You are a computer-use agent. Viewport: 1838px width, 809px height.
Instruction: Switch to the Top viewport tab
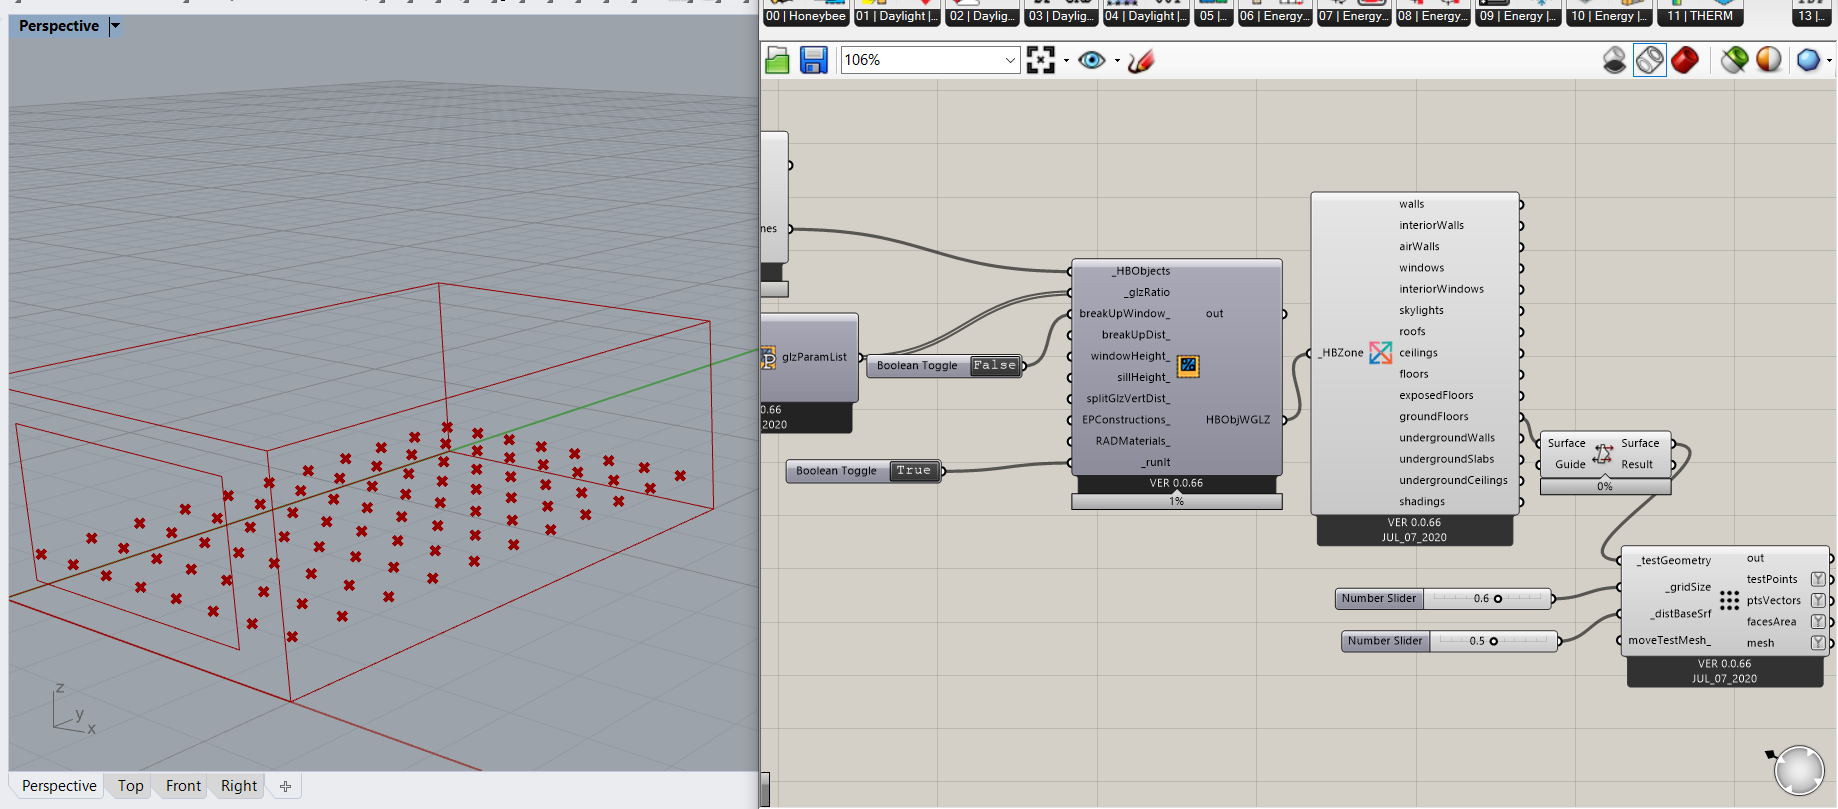[130, 786]
